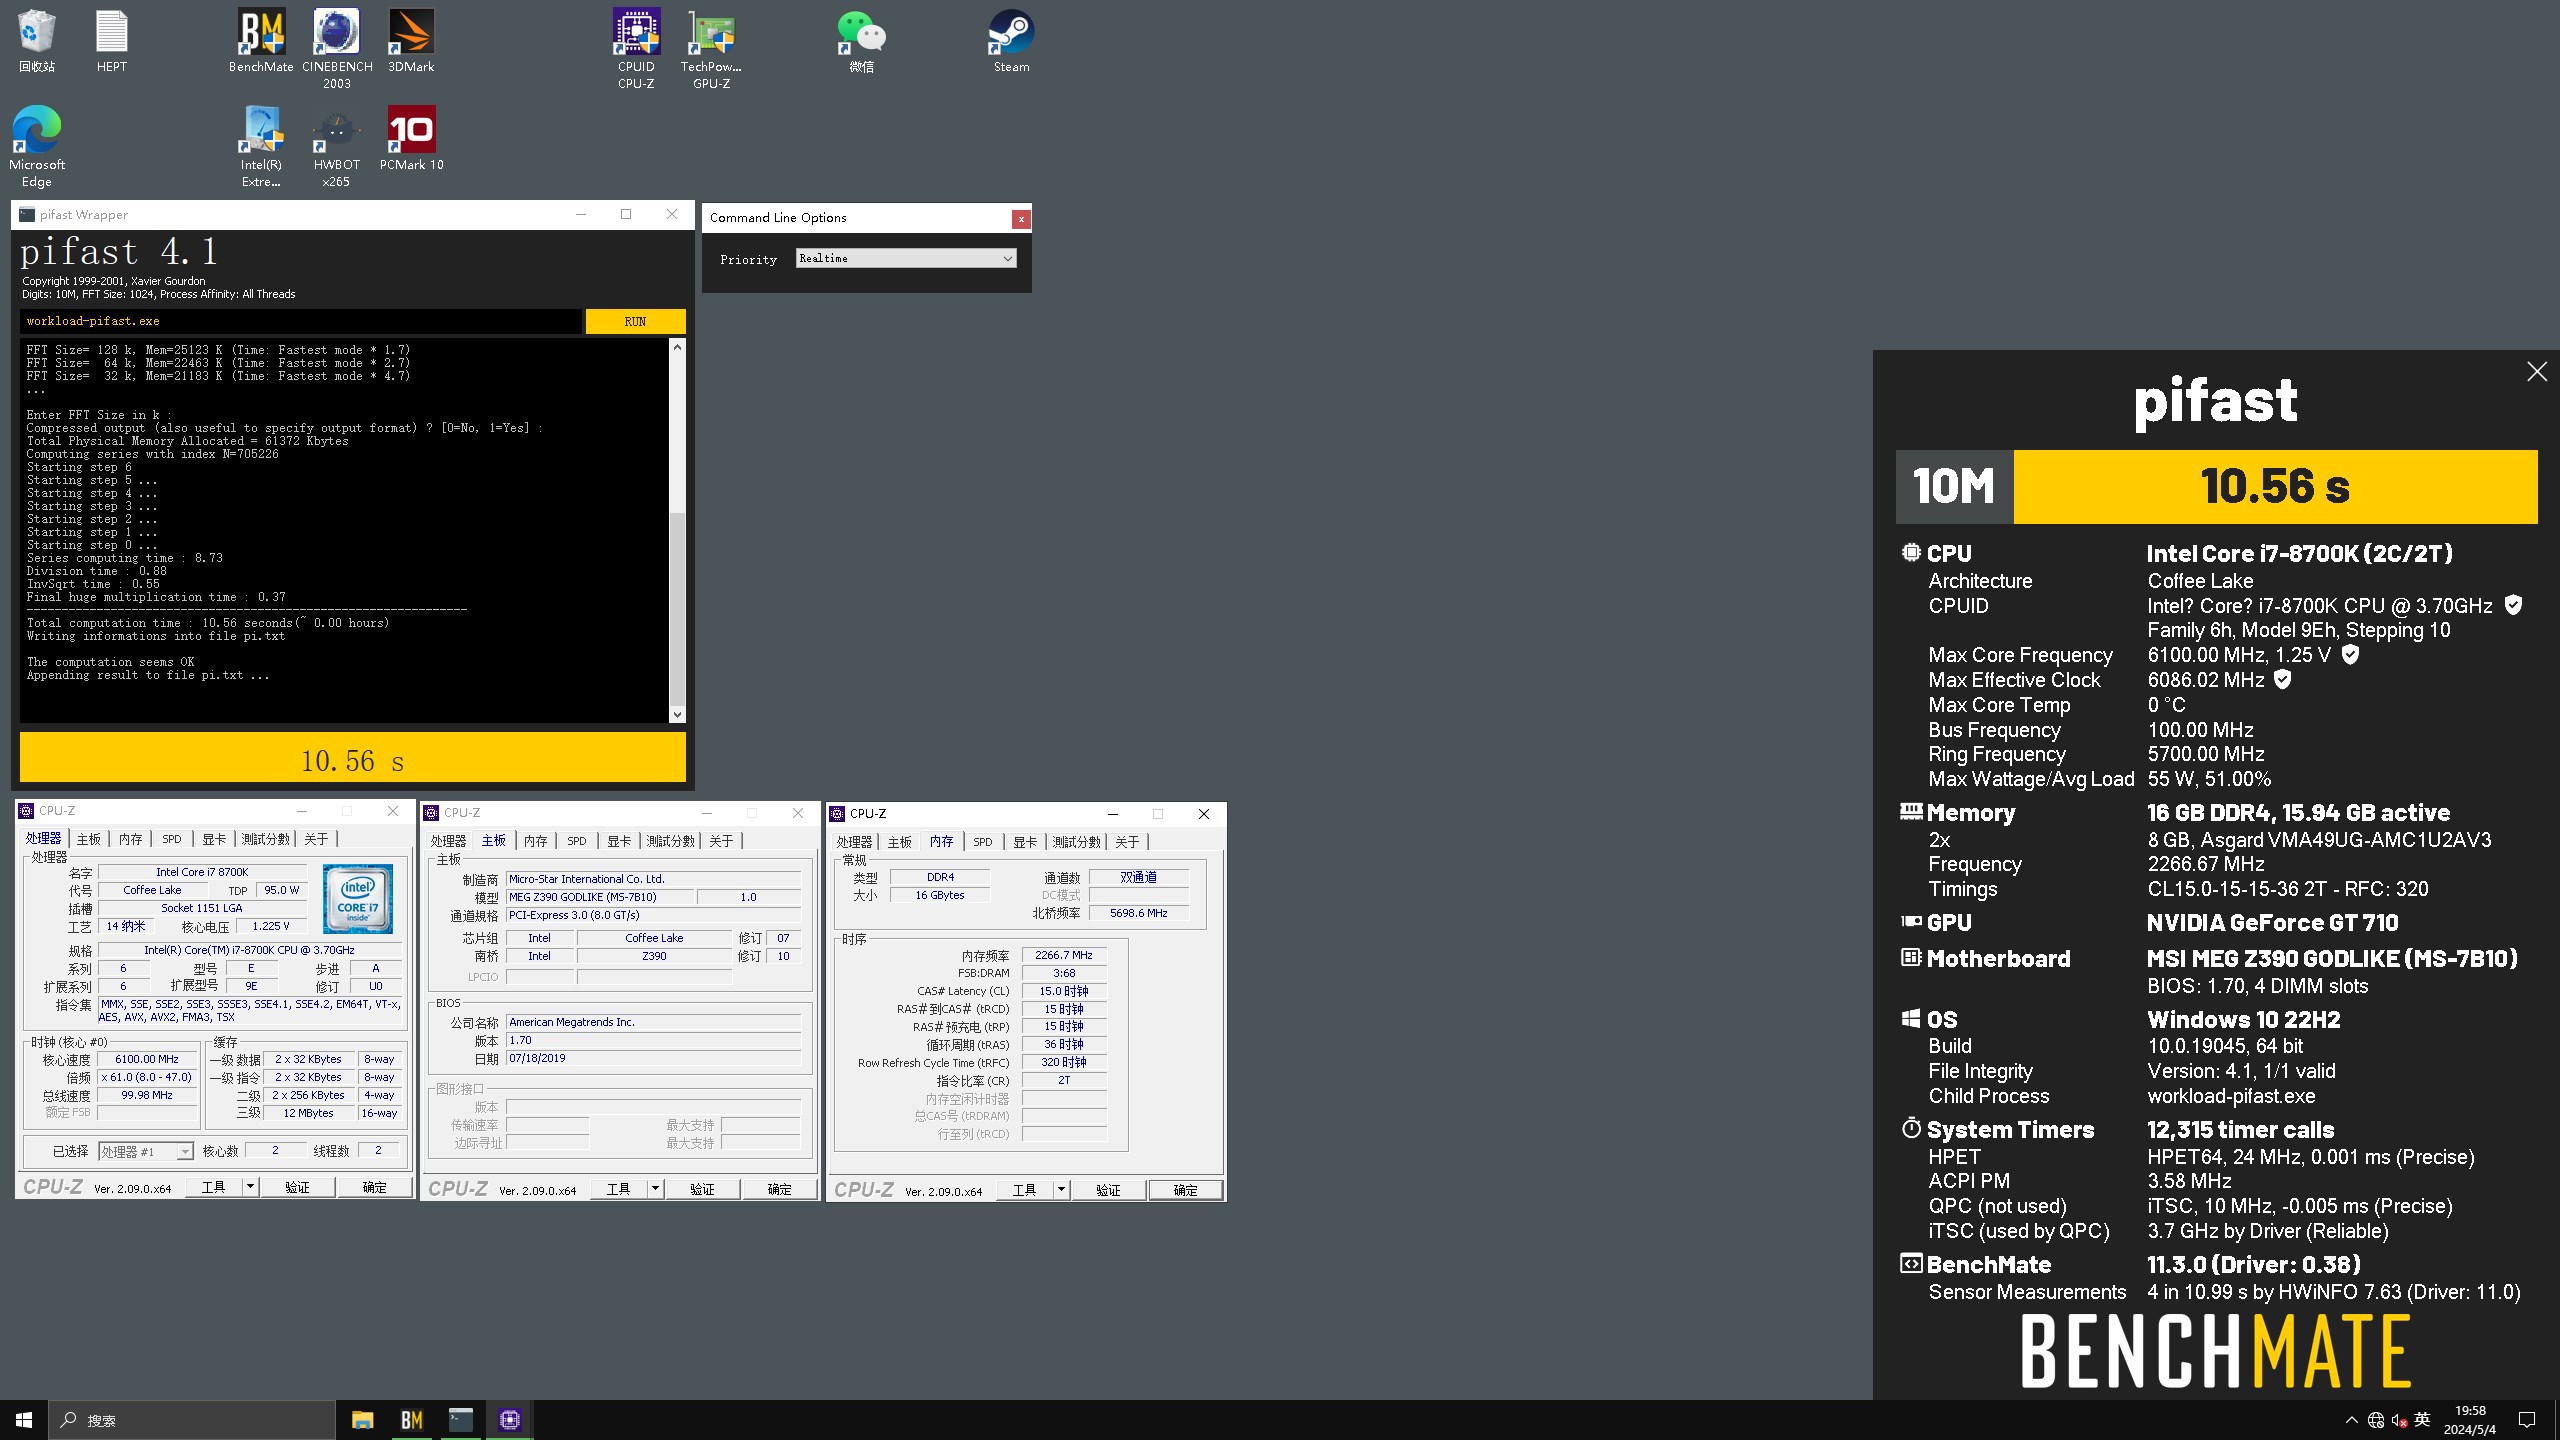Click the BIOS date 07/18/2019 field
The width and height of the screenshot is (2560, 1440).
(x=653, y=1058)
